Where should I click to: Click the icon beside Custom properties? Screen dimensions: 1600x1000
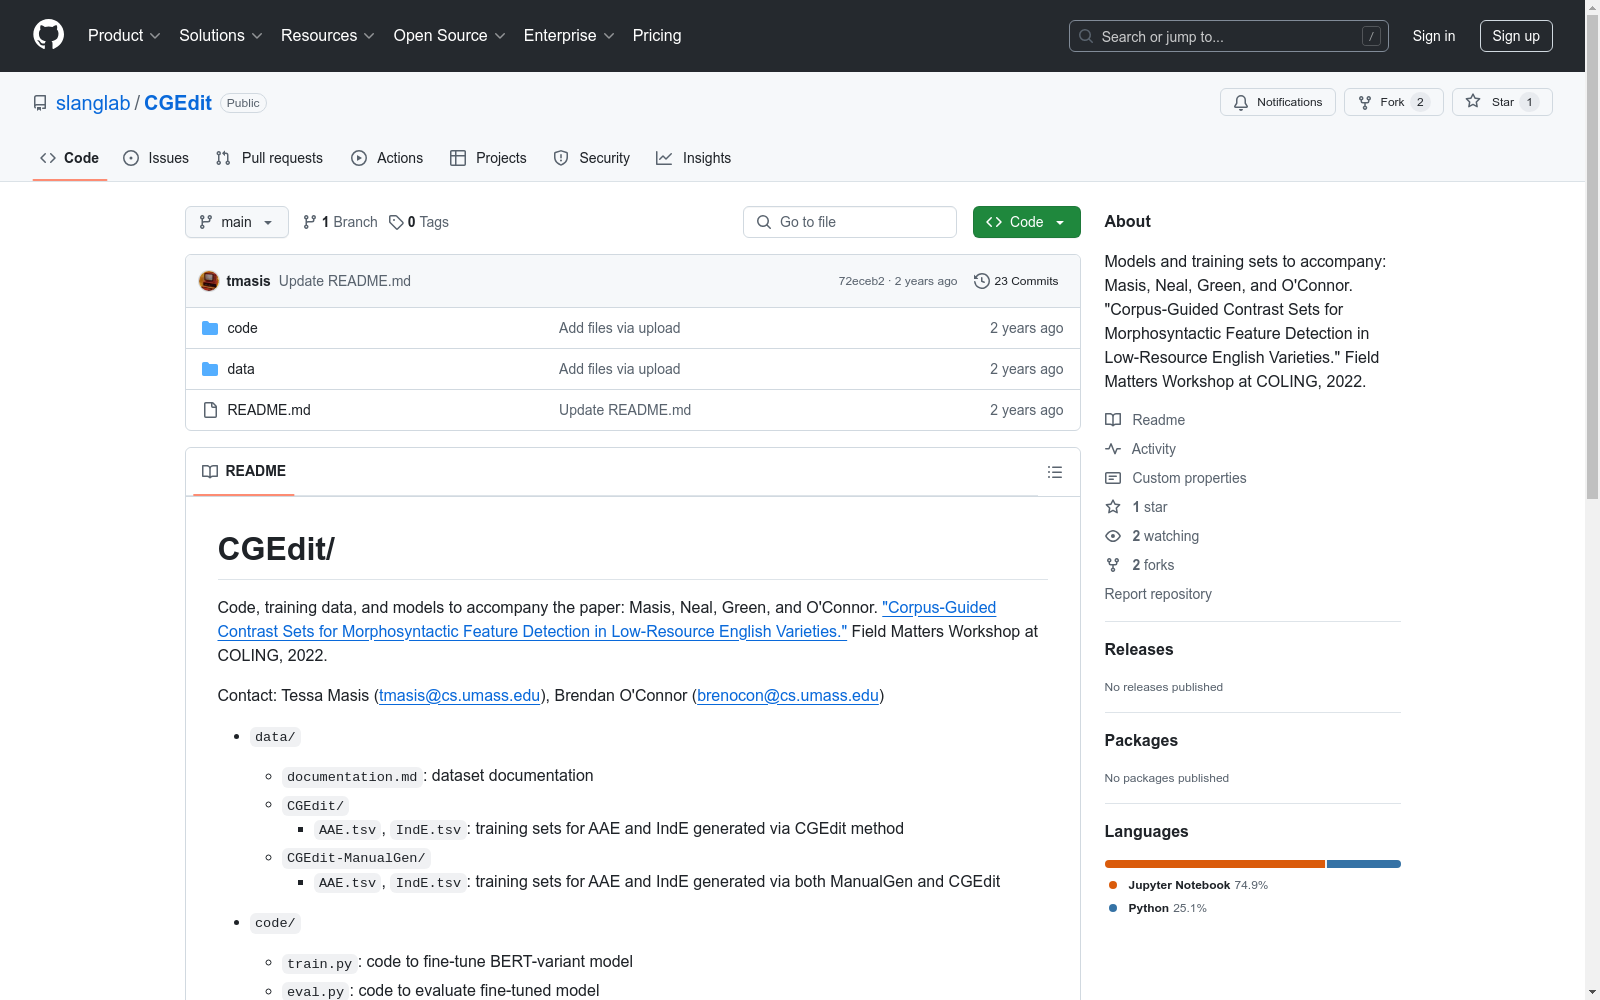1113,478
